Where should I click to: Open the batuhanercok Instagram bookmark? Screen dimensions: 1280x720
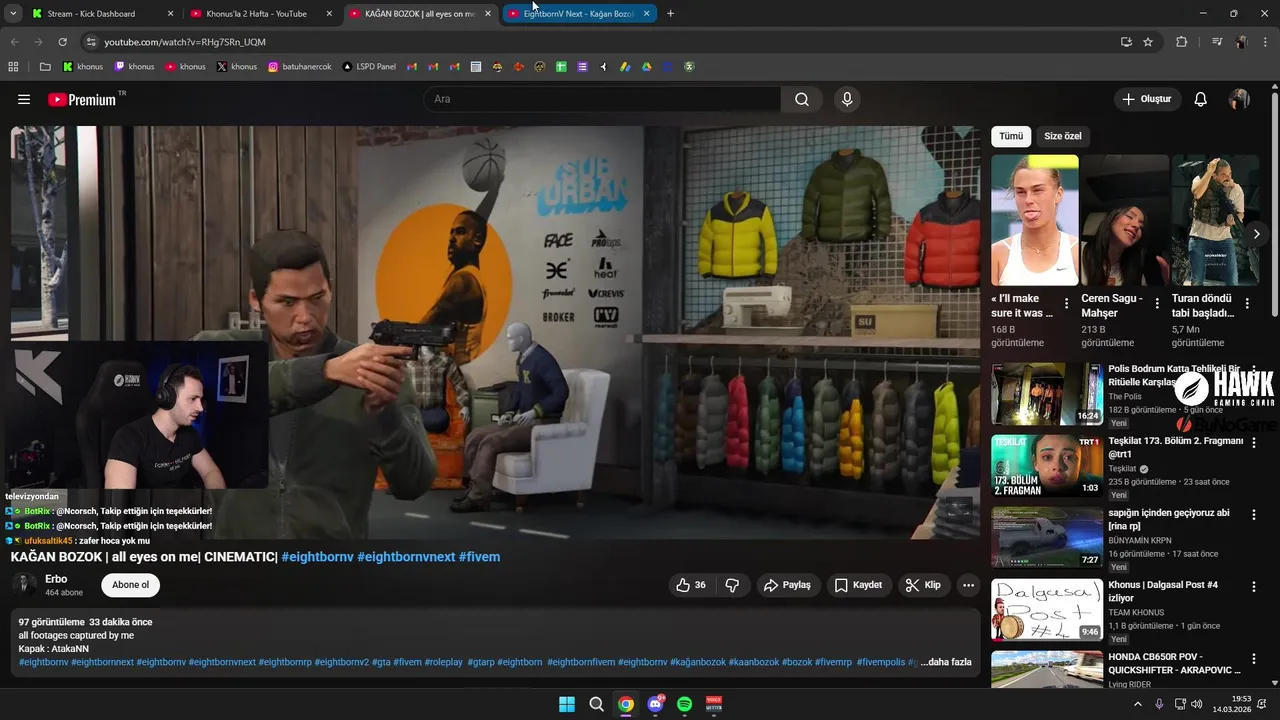pos(300,67)
